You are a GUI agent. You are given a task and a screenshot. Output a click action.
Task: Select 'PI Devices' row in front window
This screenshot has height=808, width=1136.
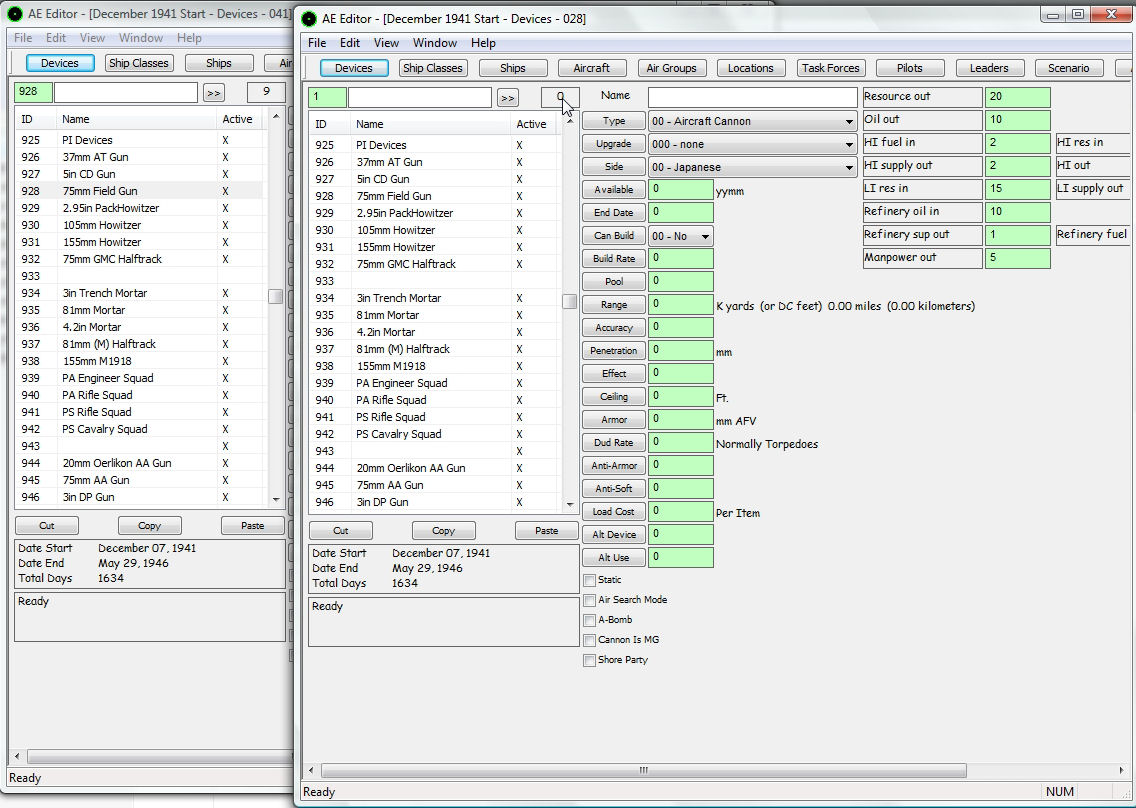[433, 145]
